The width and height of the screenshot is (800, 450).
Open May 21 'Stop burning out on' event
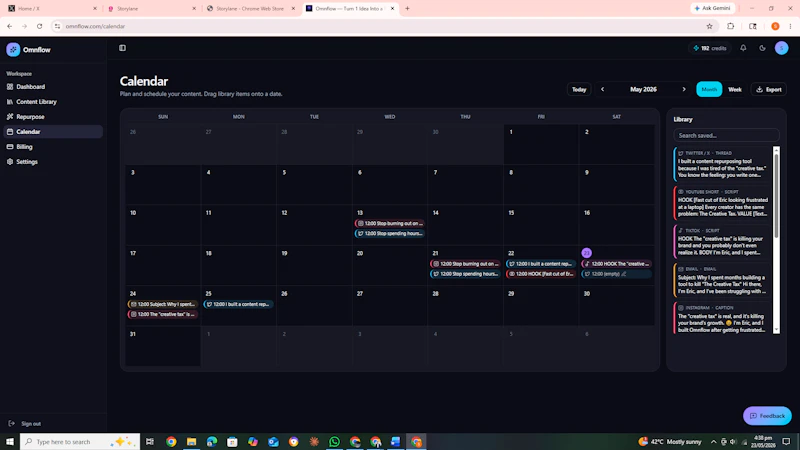[x=465, y=264]
